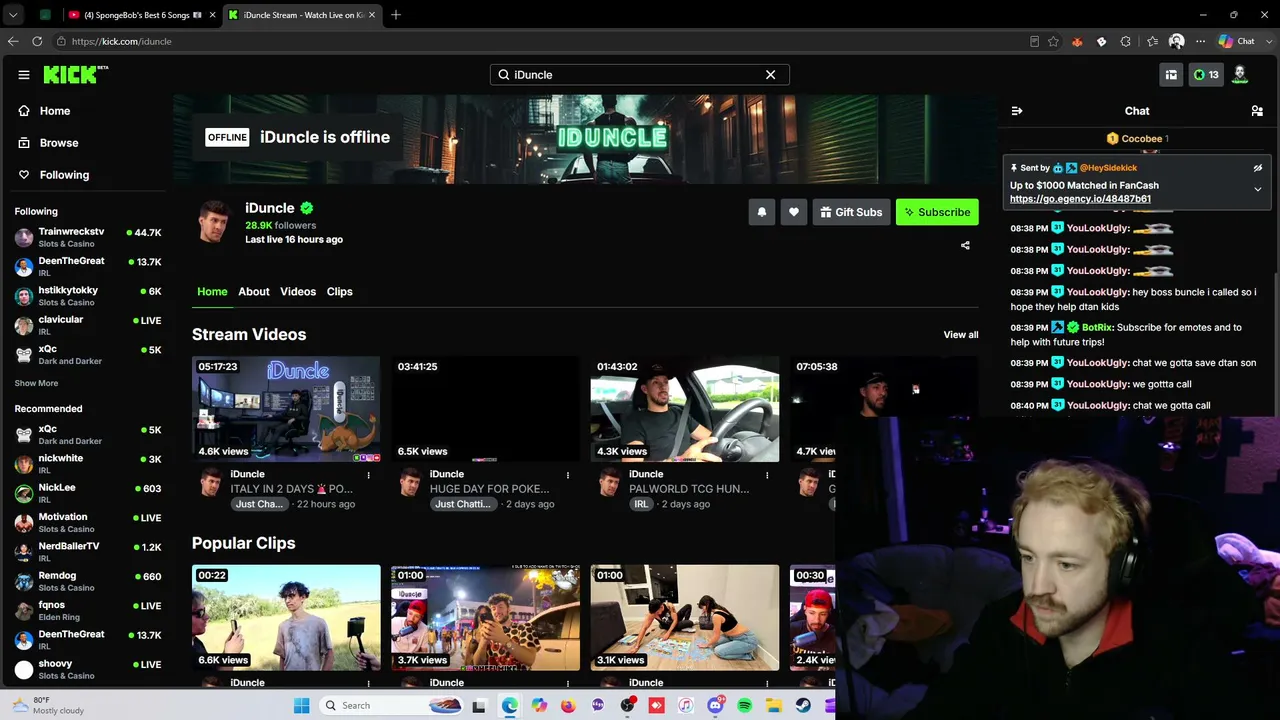Open the Clips channel tab
Viewport: 1280px width, 720px height.
[340, 292]
